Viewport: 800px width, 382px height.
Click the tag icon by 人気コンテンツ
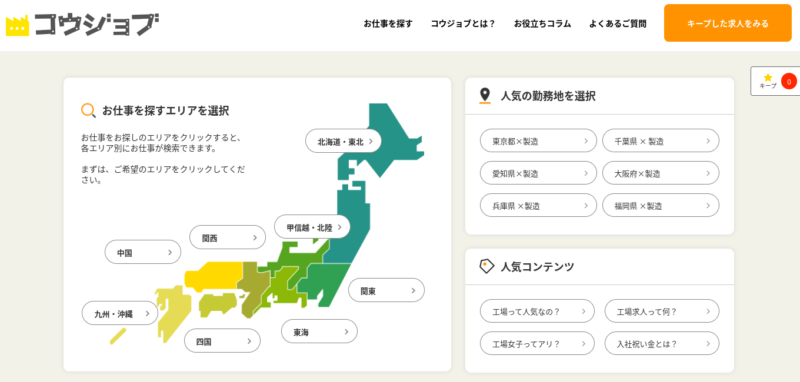coord(487,266)
